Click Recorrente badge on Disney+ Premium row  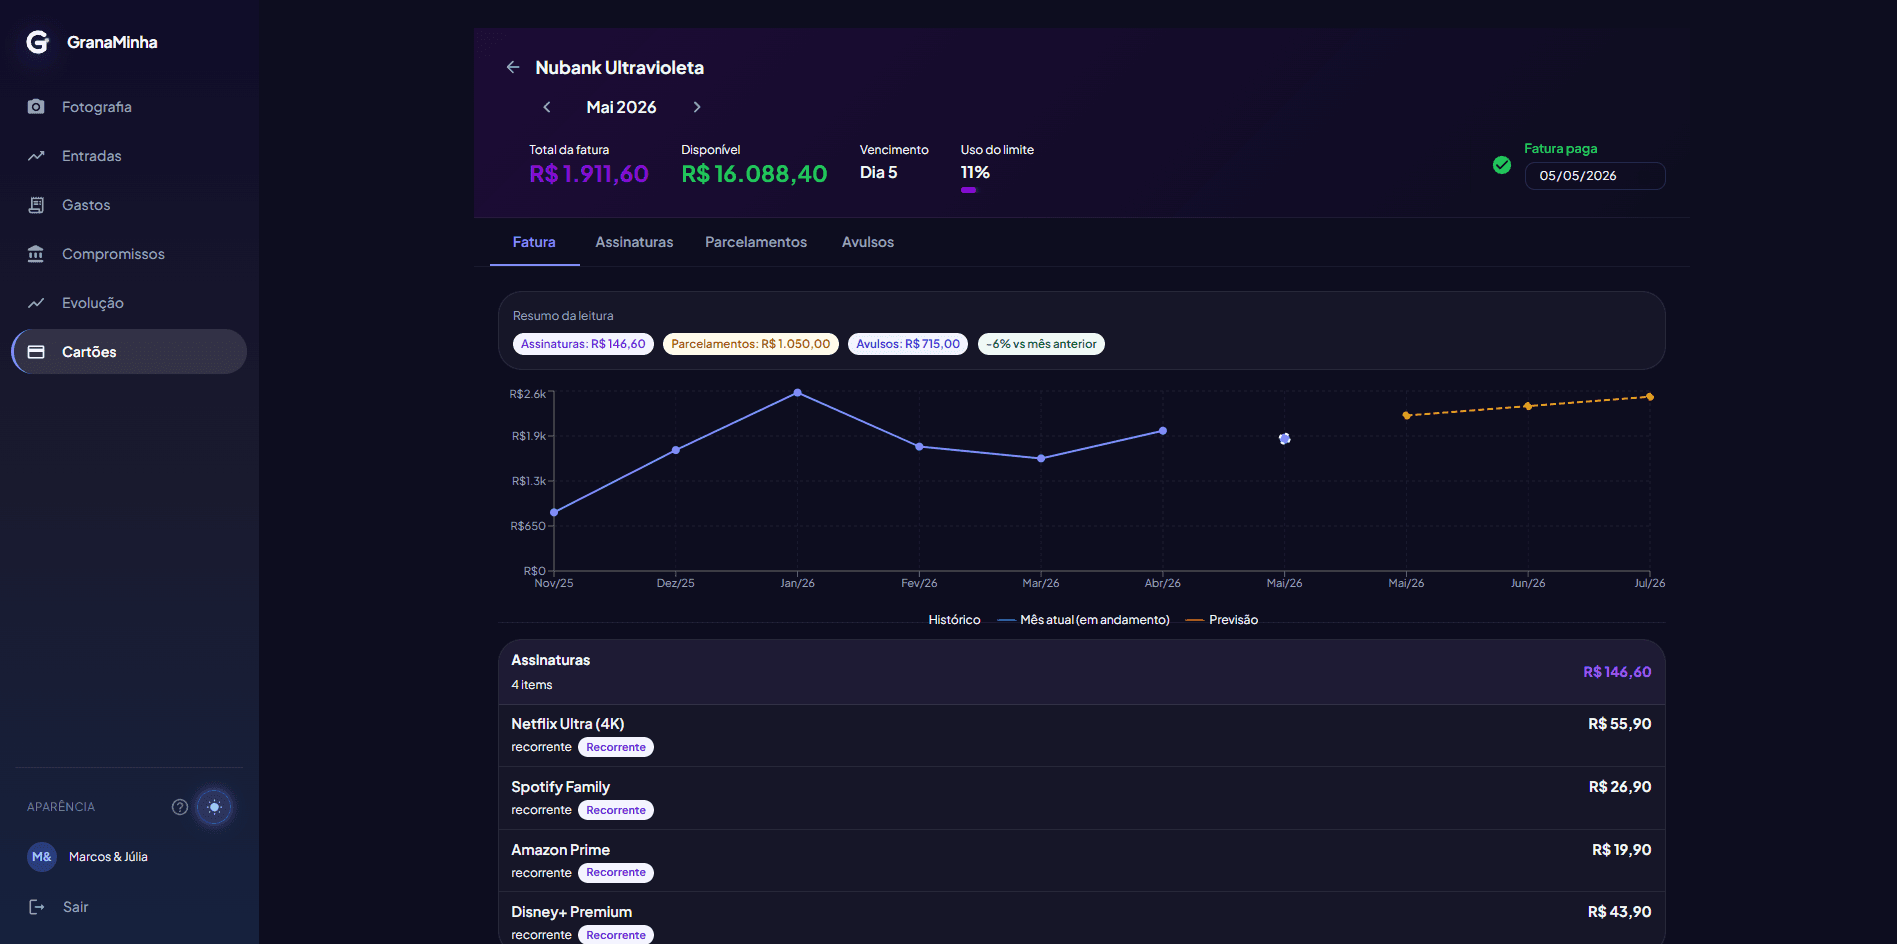616,935
